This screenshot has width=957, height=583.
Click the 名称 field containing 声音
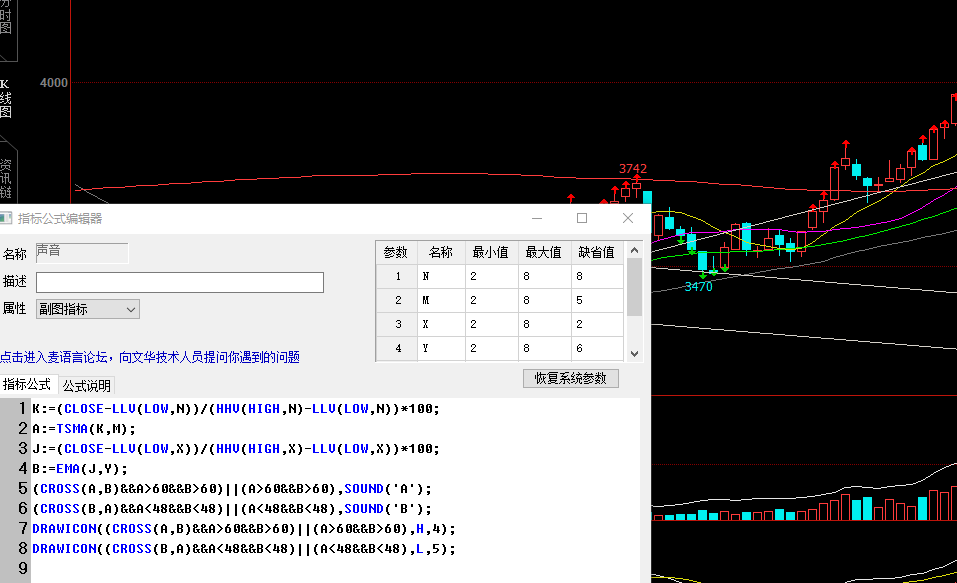[82, 253]
